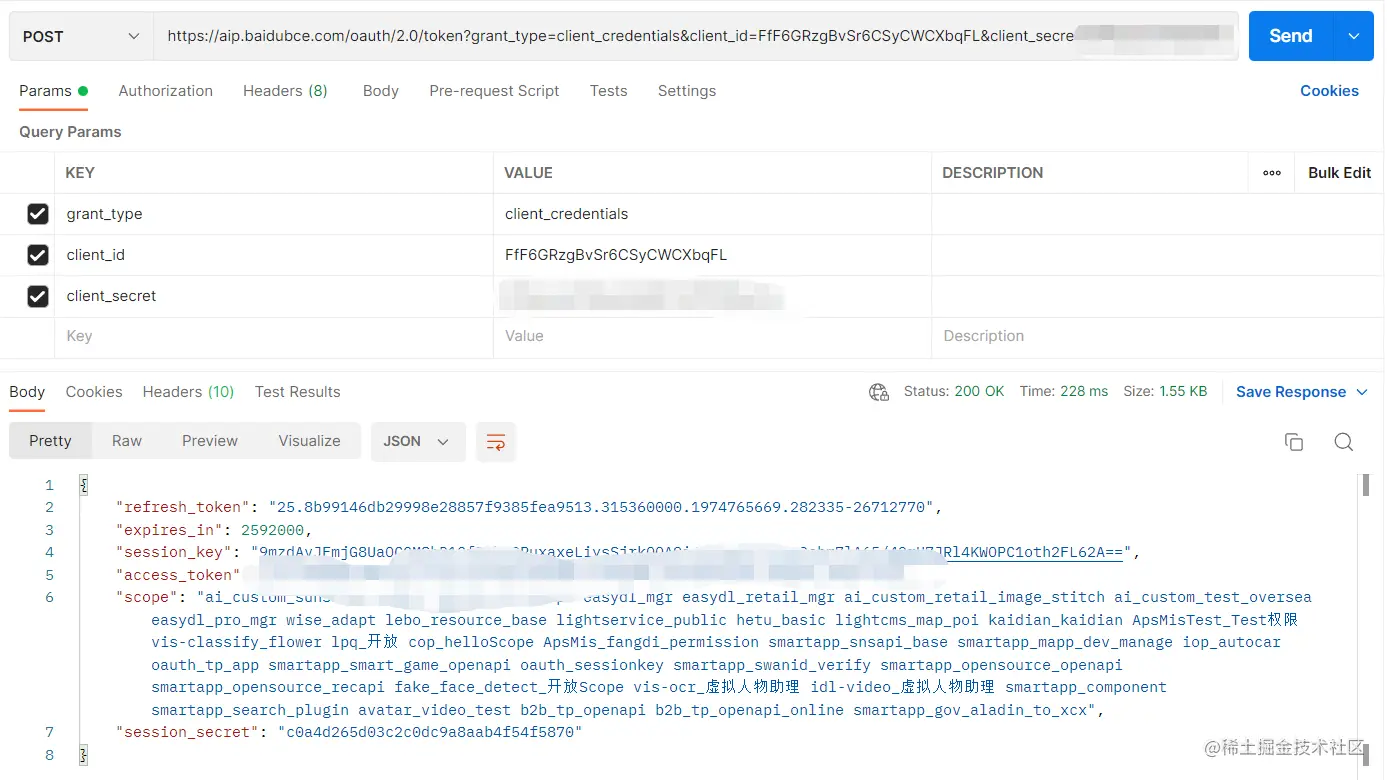Viewport: 1387px width, 780px height.
Task: Open the request Headers (8) tab
Action: tap(285, 91)
